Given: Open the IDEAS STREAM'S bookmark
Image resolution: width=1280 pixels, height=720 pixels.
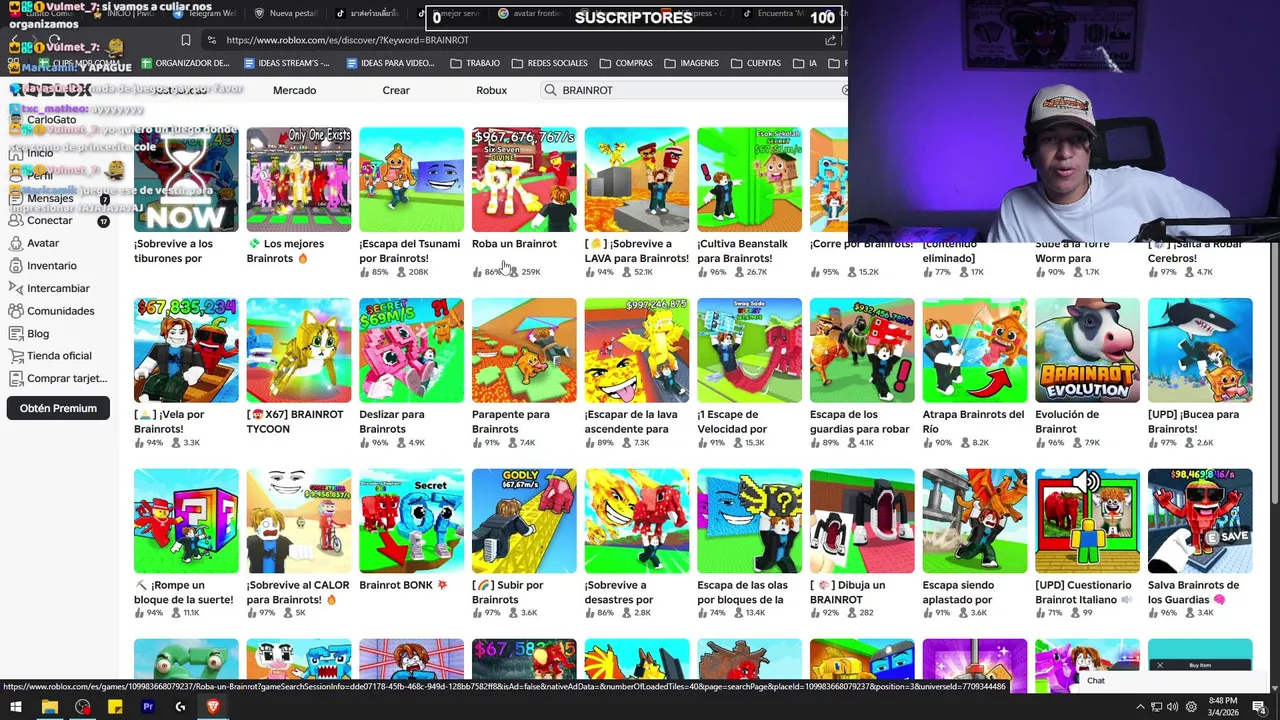Looking at the screenshot, I should [287, 63].
